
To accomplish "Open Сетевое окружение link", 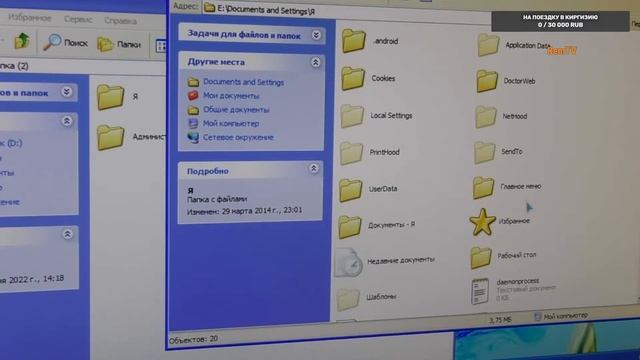I will click(x=238, y=138).
